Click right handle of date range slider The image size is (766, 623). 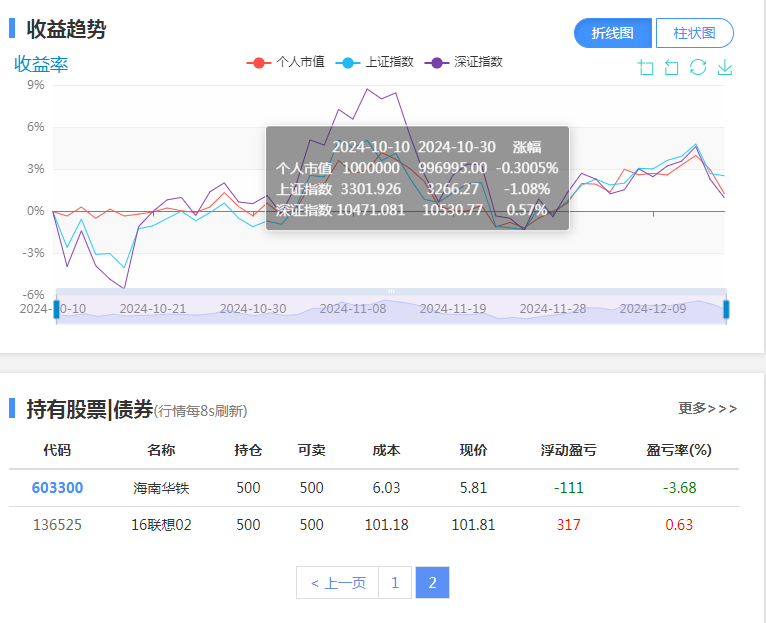726,309
